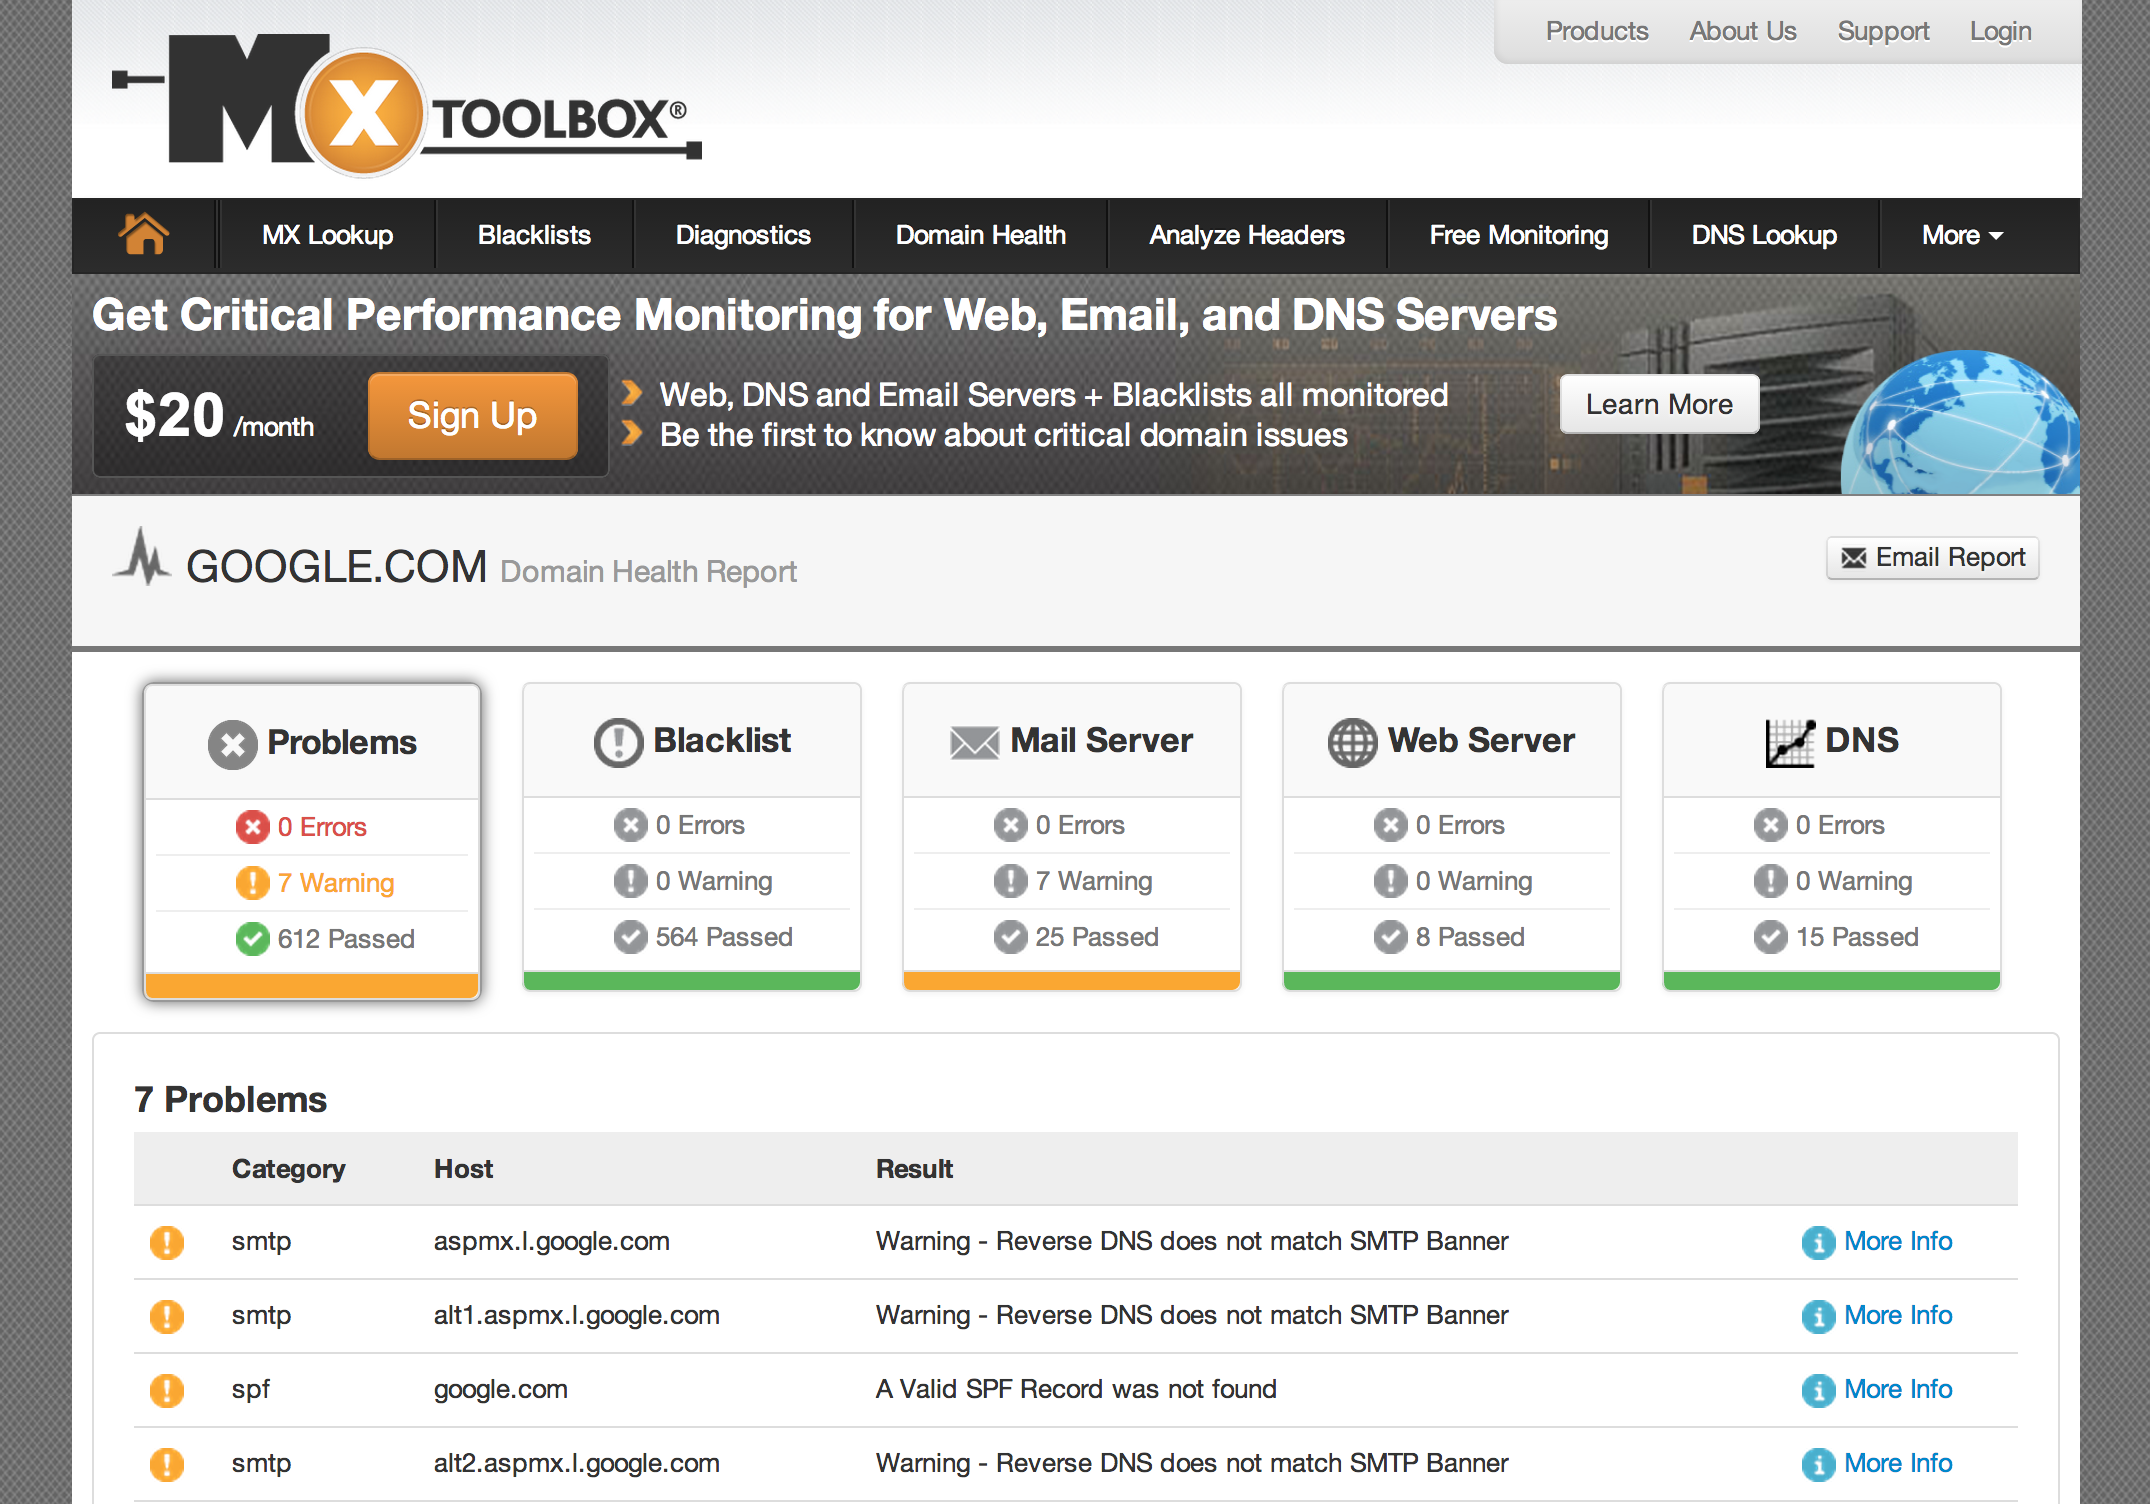This screenshot has width=2150, height=1504.
Task: Click the Products menu item
Action: pyautogui.click(x=1596, y=30)
